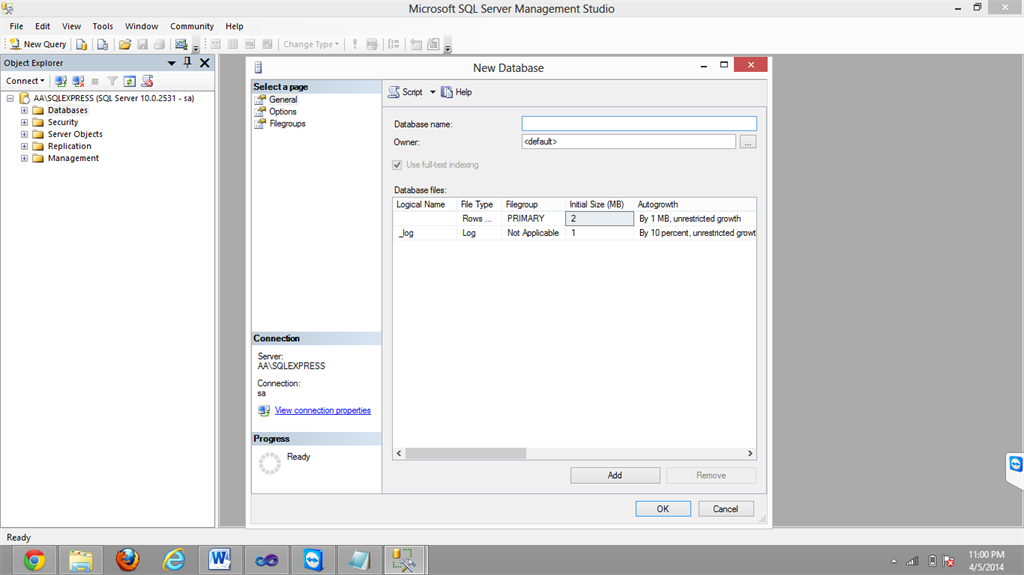Expand the Databases folder node

pos(24,110)
